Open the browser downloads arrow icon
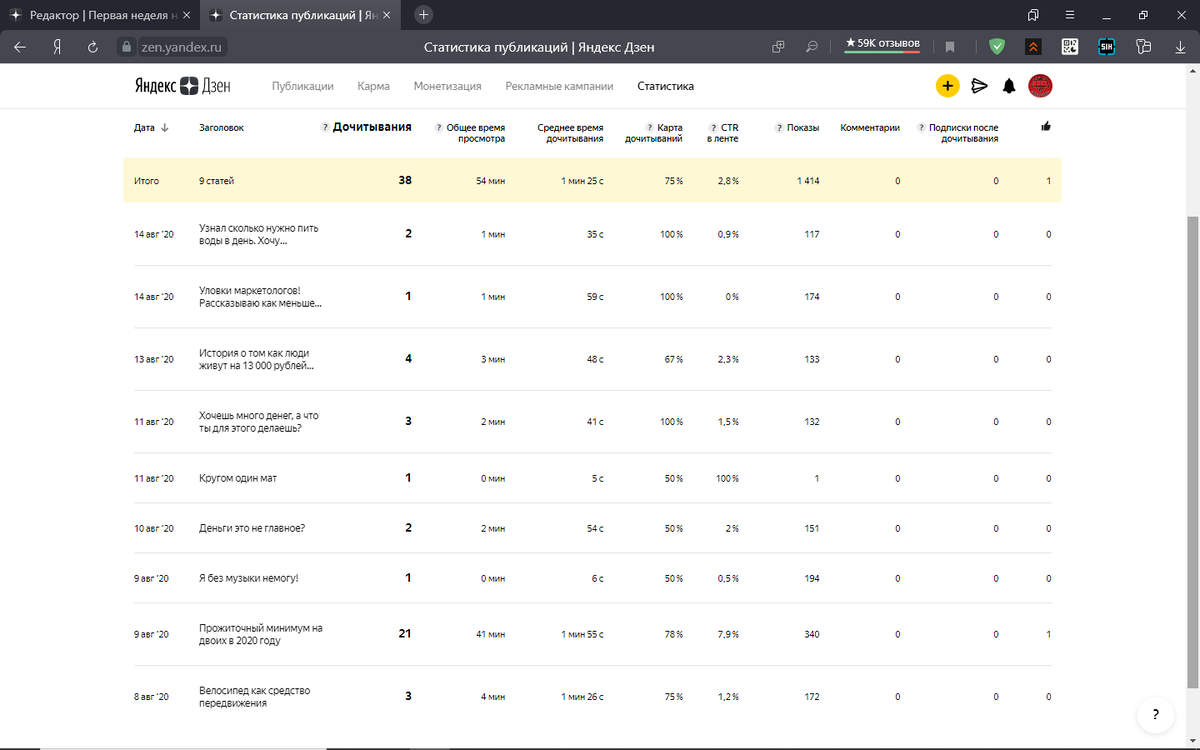The width and height of the screenshot is (1200, 750). pos(1180,46)
